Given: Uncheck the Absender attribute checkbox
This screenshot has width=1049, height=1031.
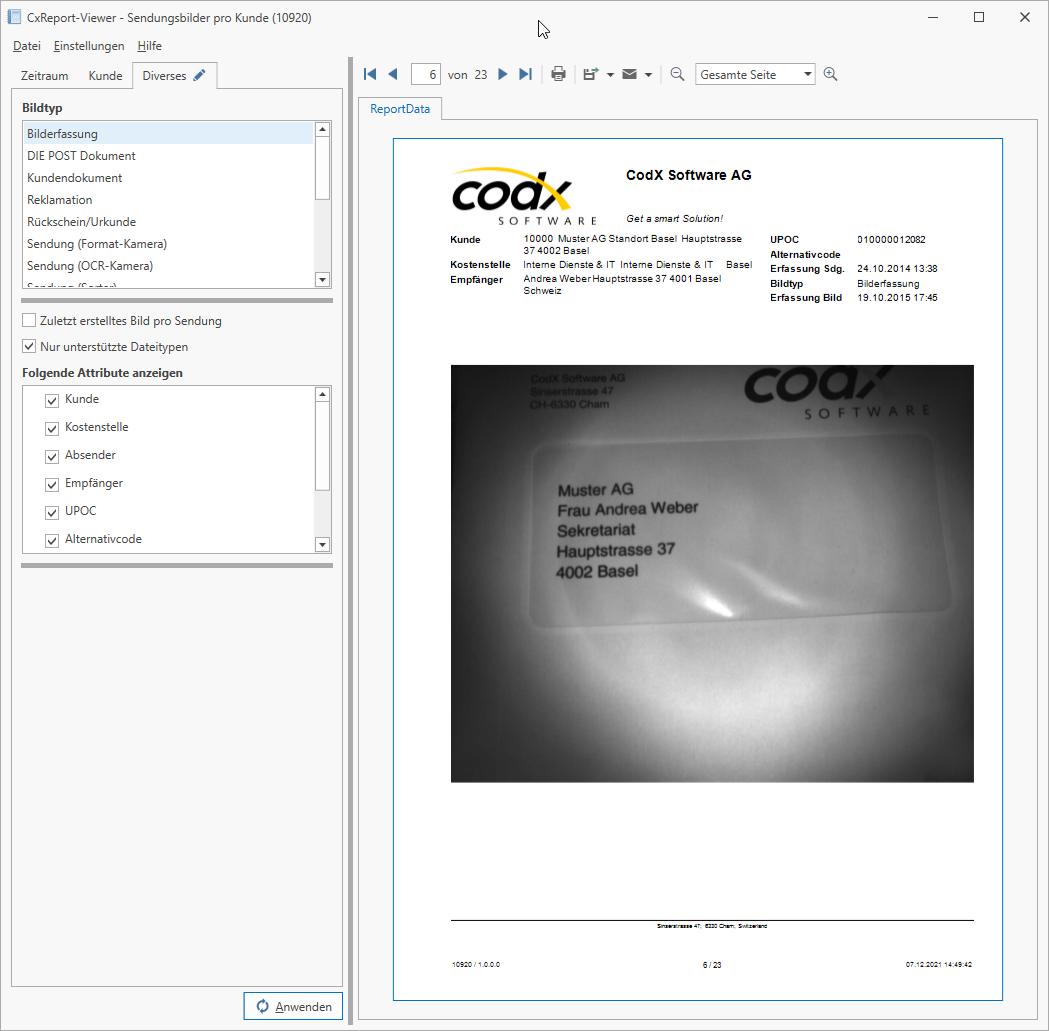Looking at the screenshot, I should point(52,456).
